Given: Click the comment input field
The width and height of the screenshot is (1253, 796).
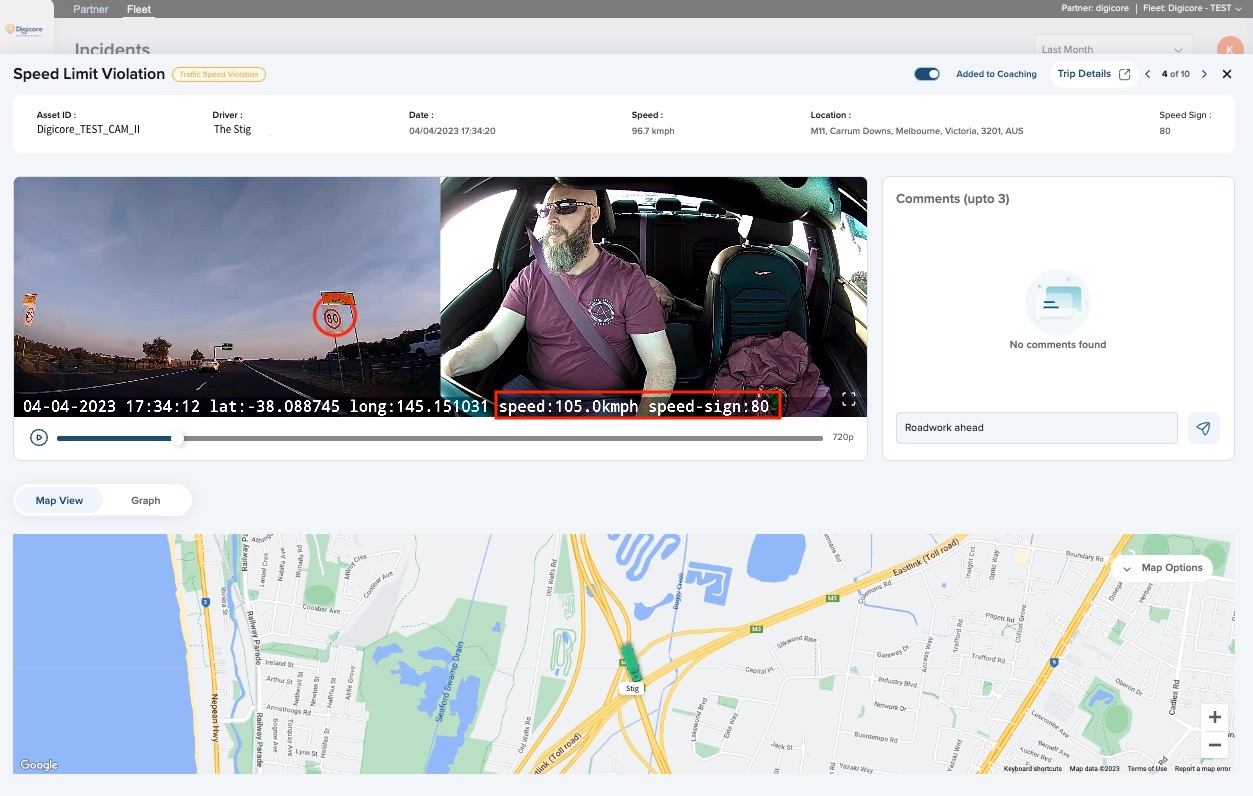Looking at the screenshot, I should [1036, 428].
